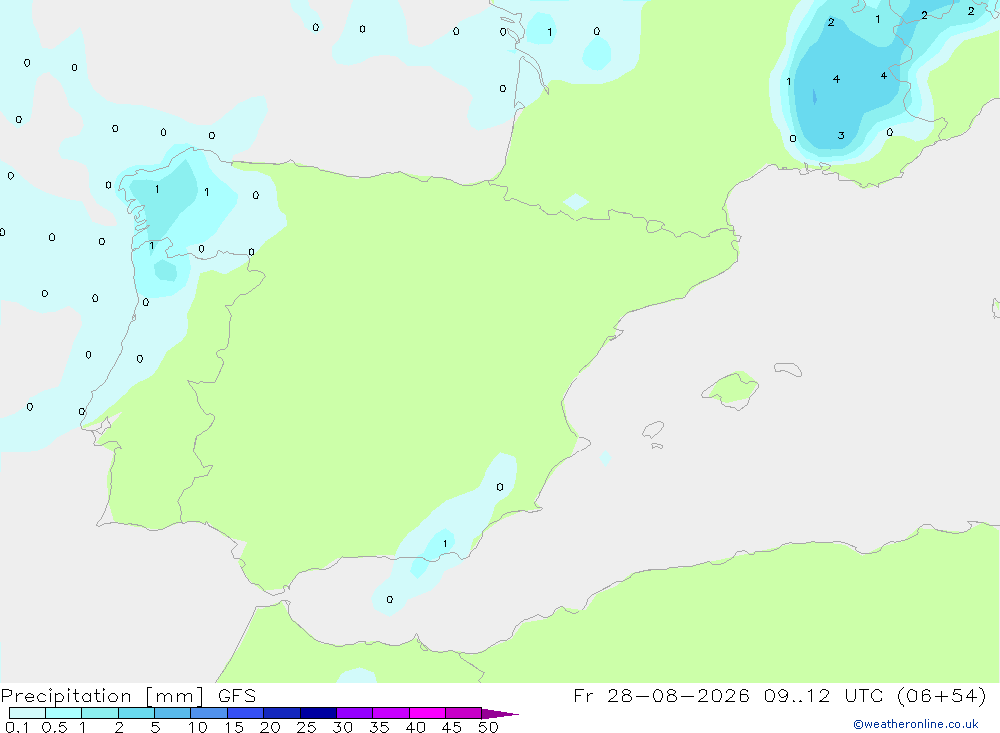1000x733 pixels.
Task: Open the weatheronline.co.uk copyright link
Action: pyautogui.click(x=916, y=724)
